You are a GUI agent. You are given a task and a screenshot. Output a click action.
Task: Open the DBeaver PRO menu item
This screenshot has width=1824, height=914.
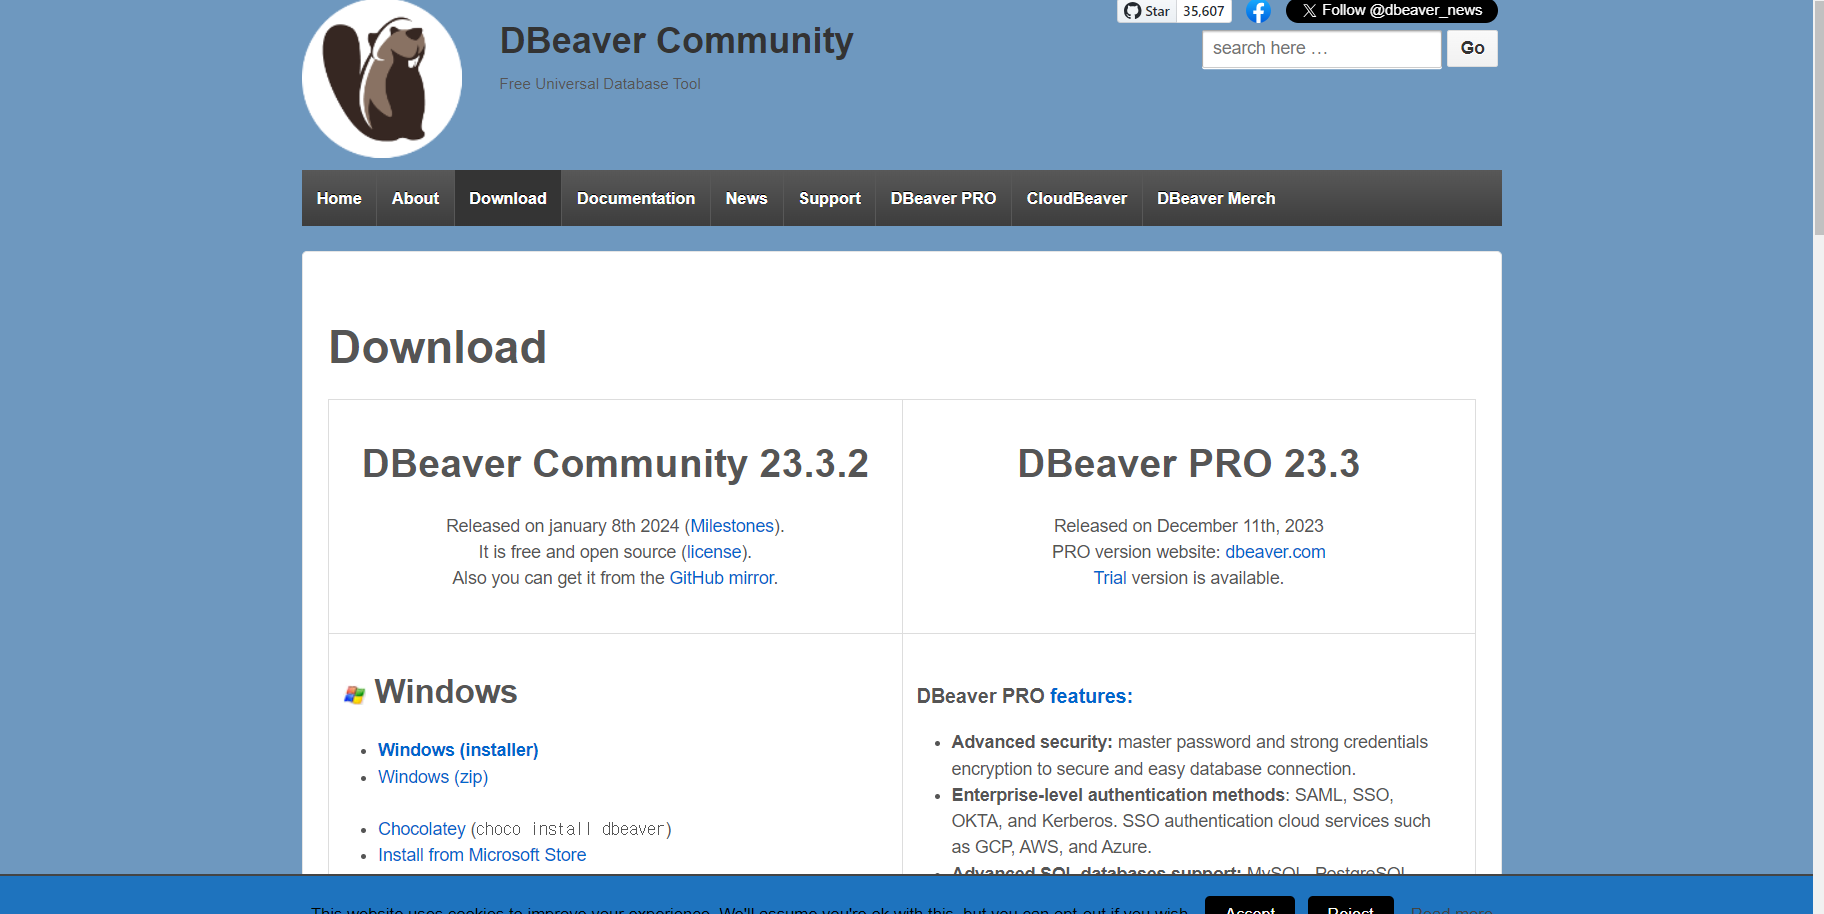943,198
